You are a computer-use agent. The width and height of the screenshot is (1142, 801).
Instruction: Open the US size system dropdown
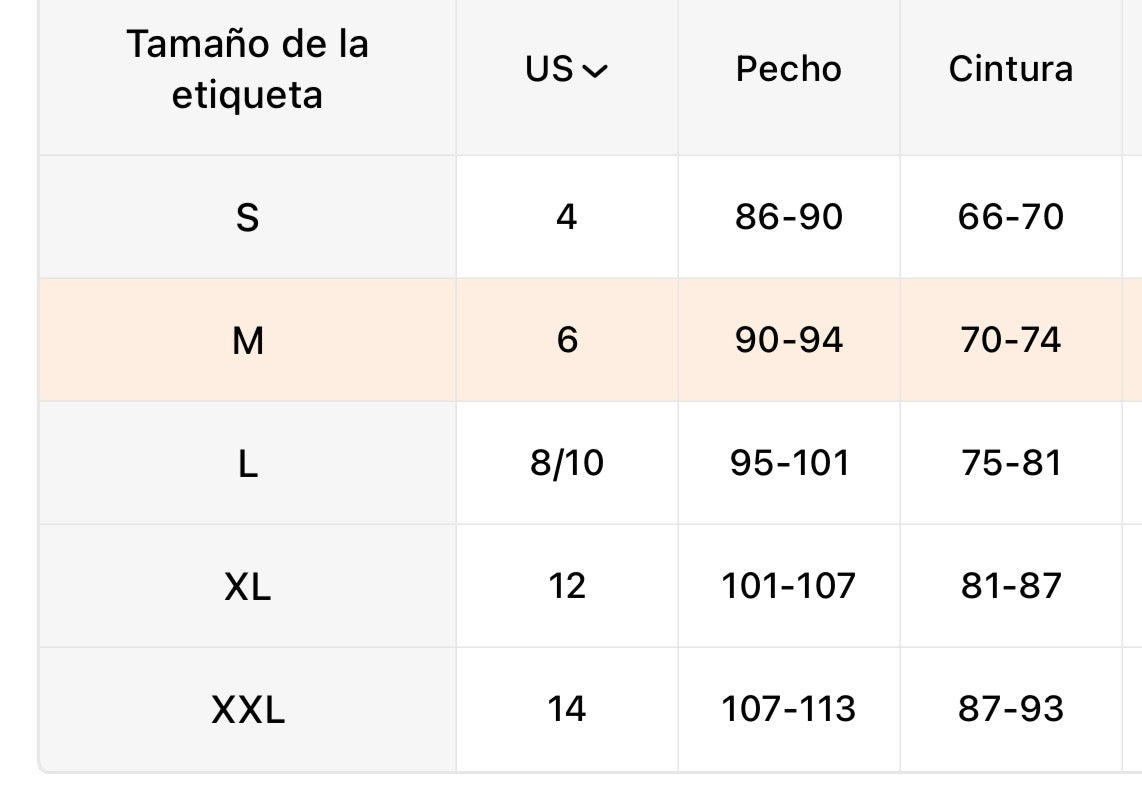click(x=566, y=70)
